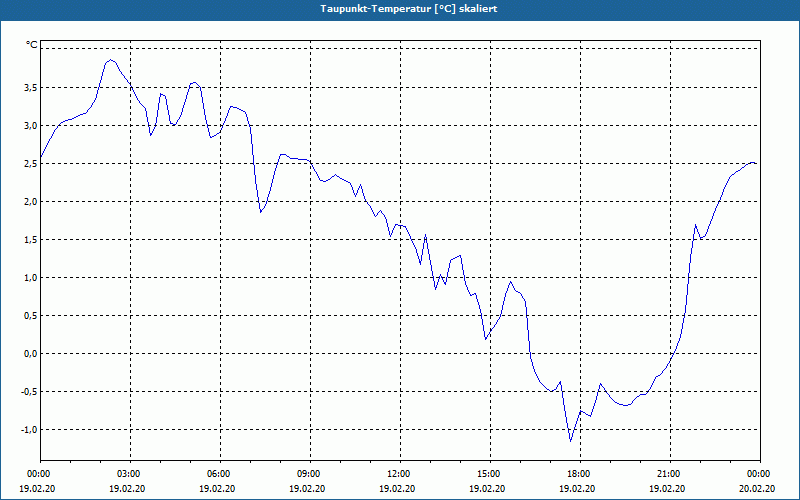Click the blue curve's lowest dip near -1,2
Image resolution: width=800 pixels, height=500 pixels.
(x=570, y=441)
